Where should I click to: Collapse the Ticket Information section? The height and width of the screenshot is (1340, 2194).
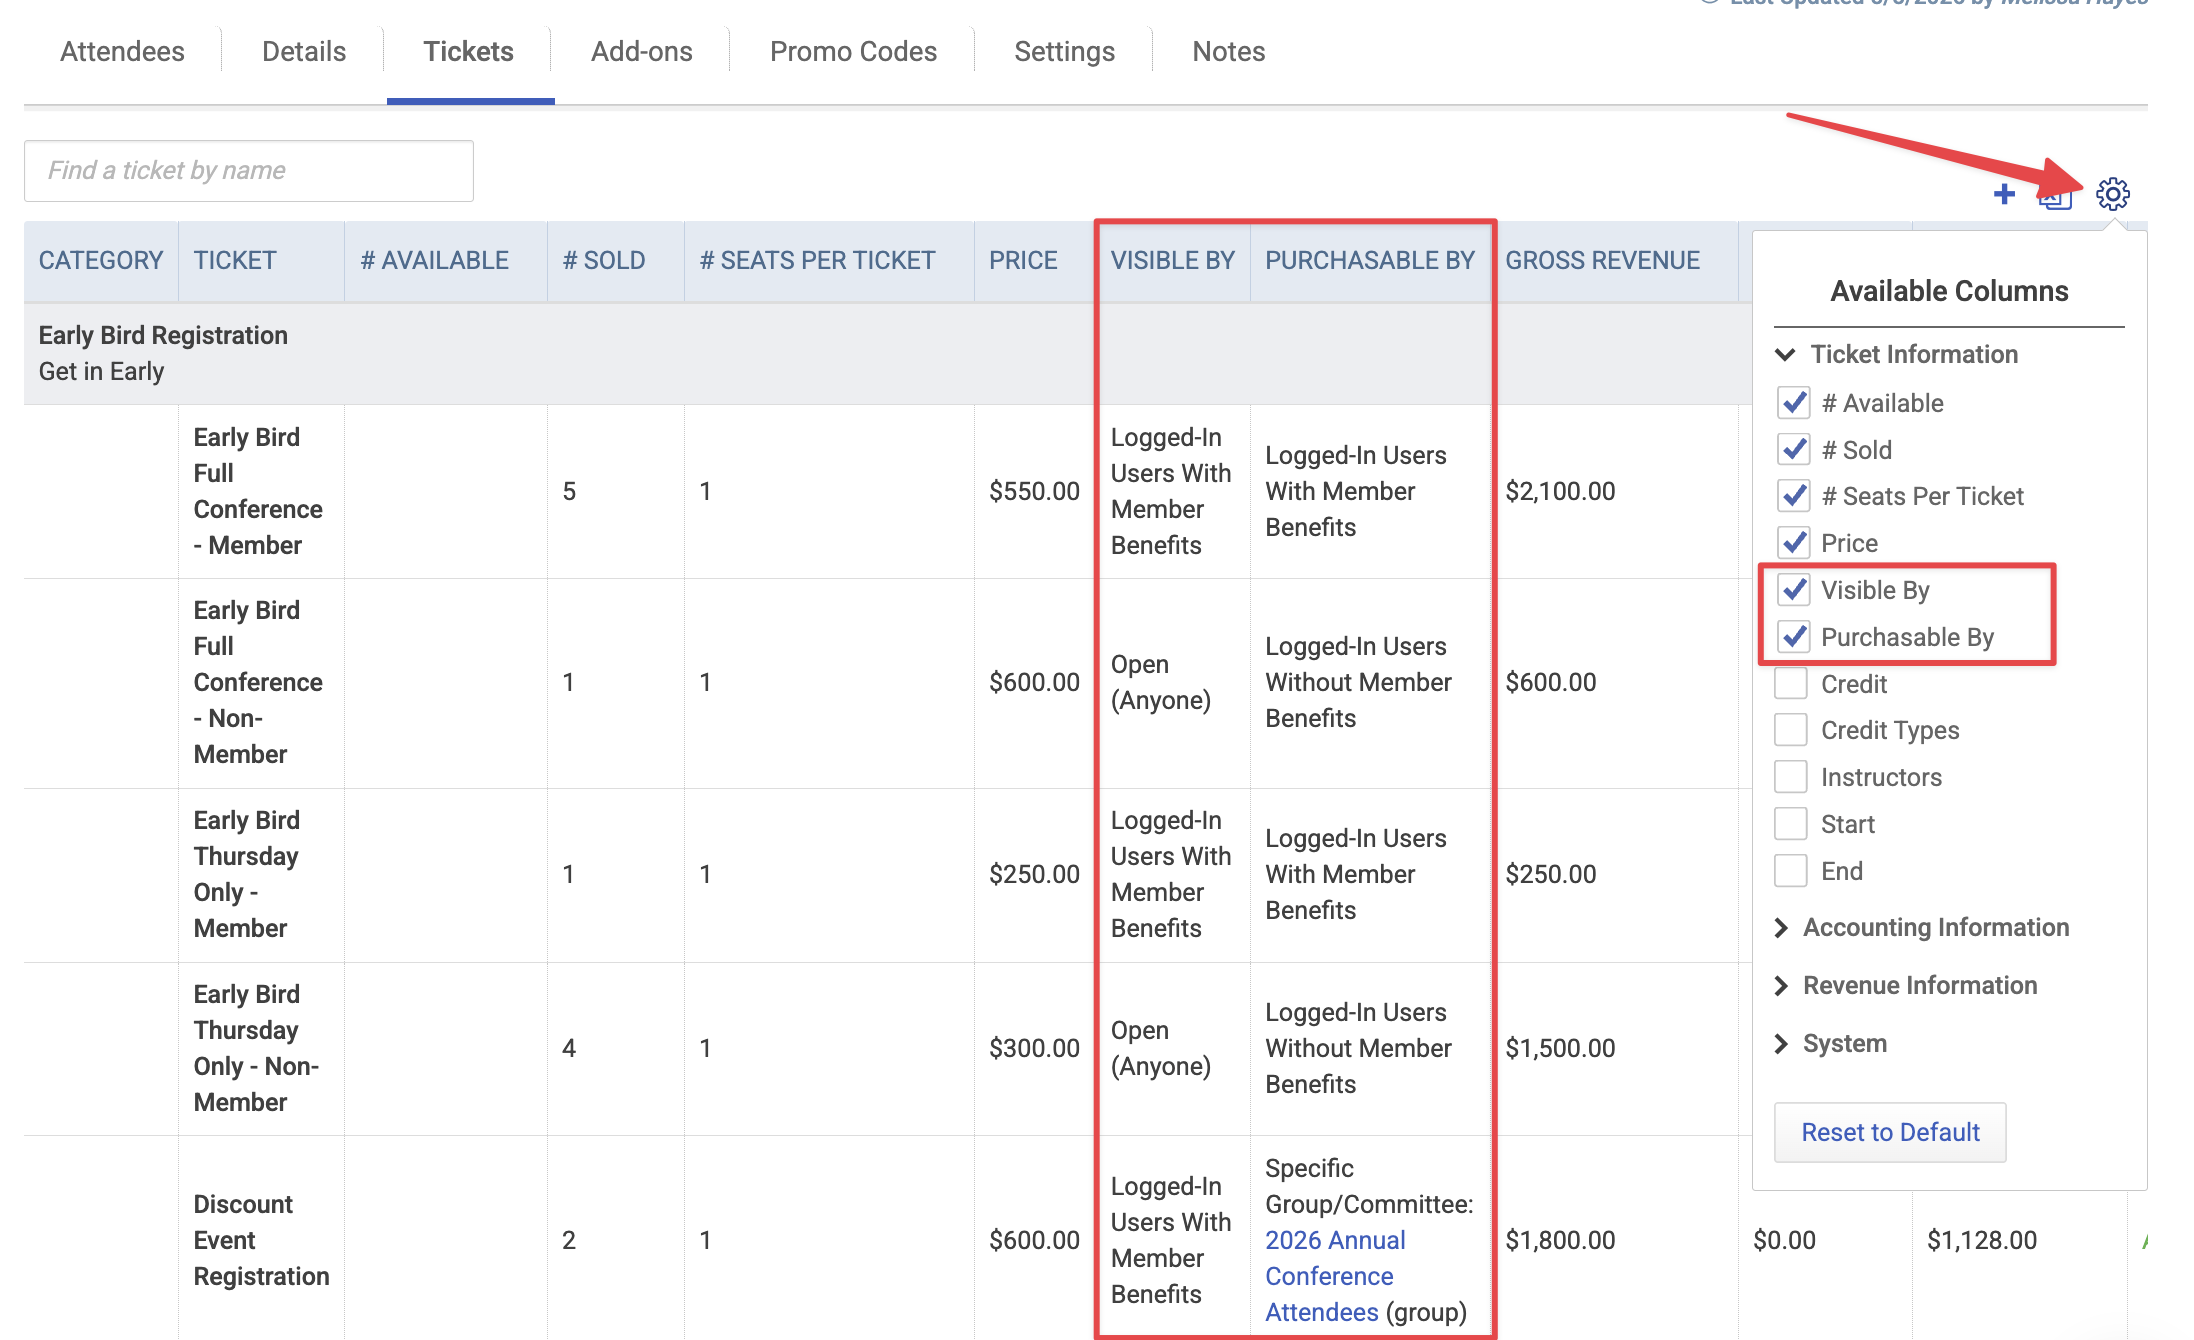(1896, 354)
